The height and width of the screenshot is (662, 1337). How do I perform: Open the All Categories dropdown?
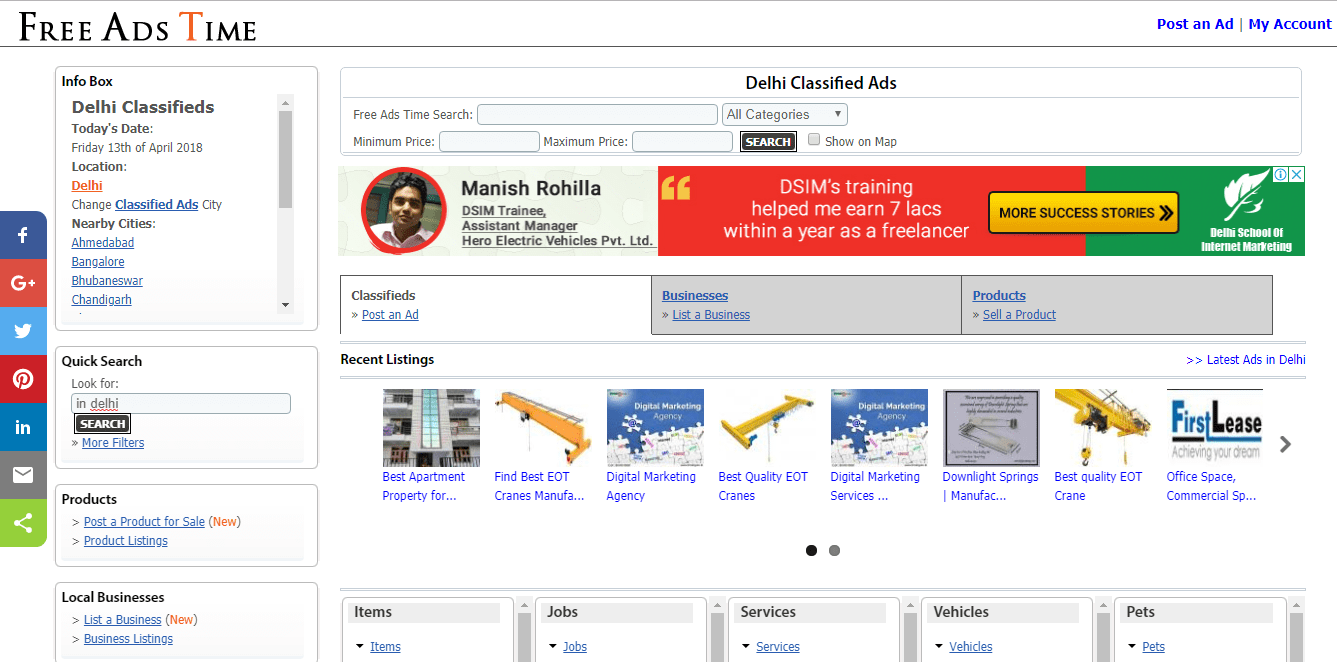[x=784, y=114]
